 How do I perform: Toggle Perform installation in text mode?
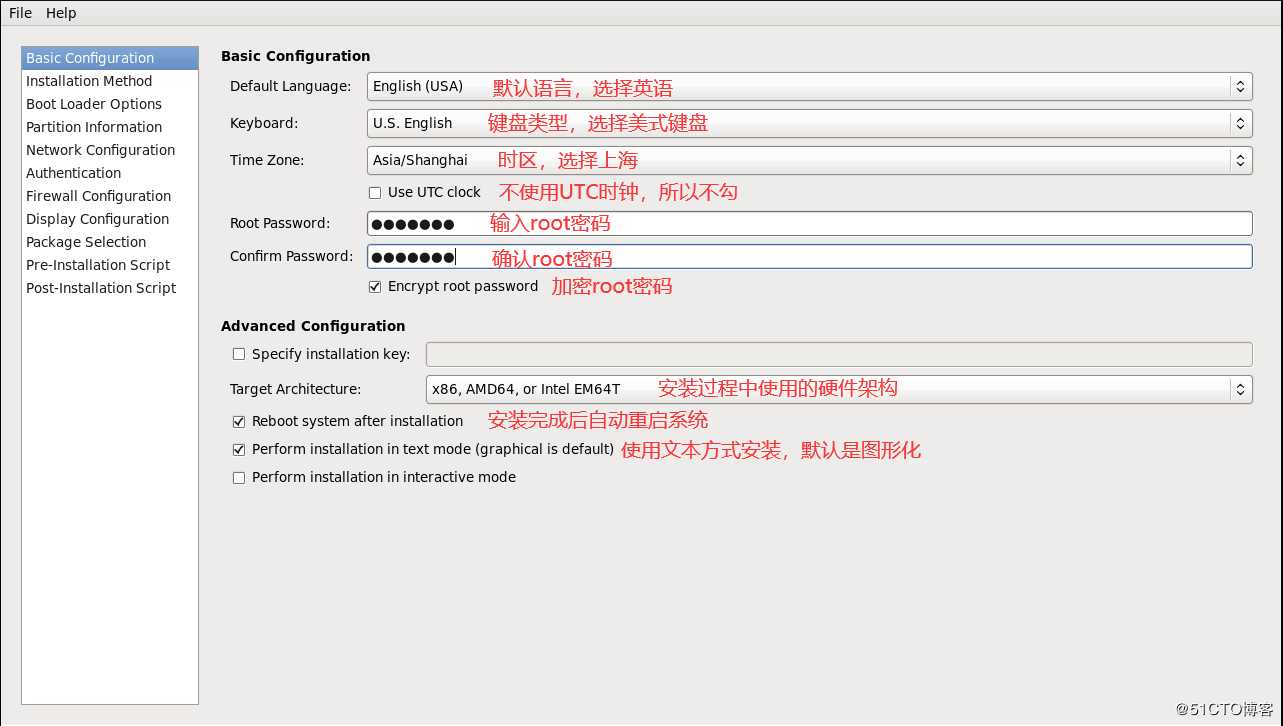point(239,450)
